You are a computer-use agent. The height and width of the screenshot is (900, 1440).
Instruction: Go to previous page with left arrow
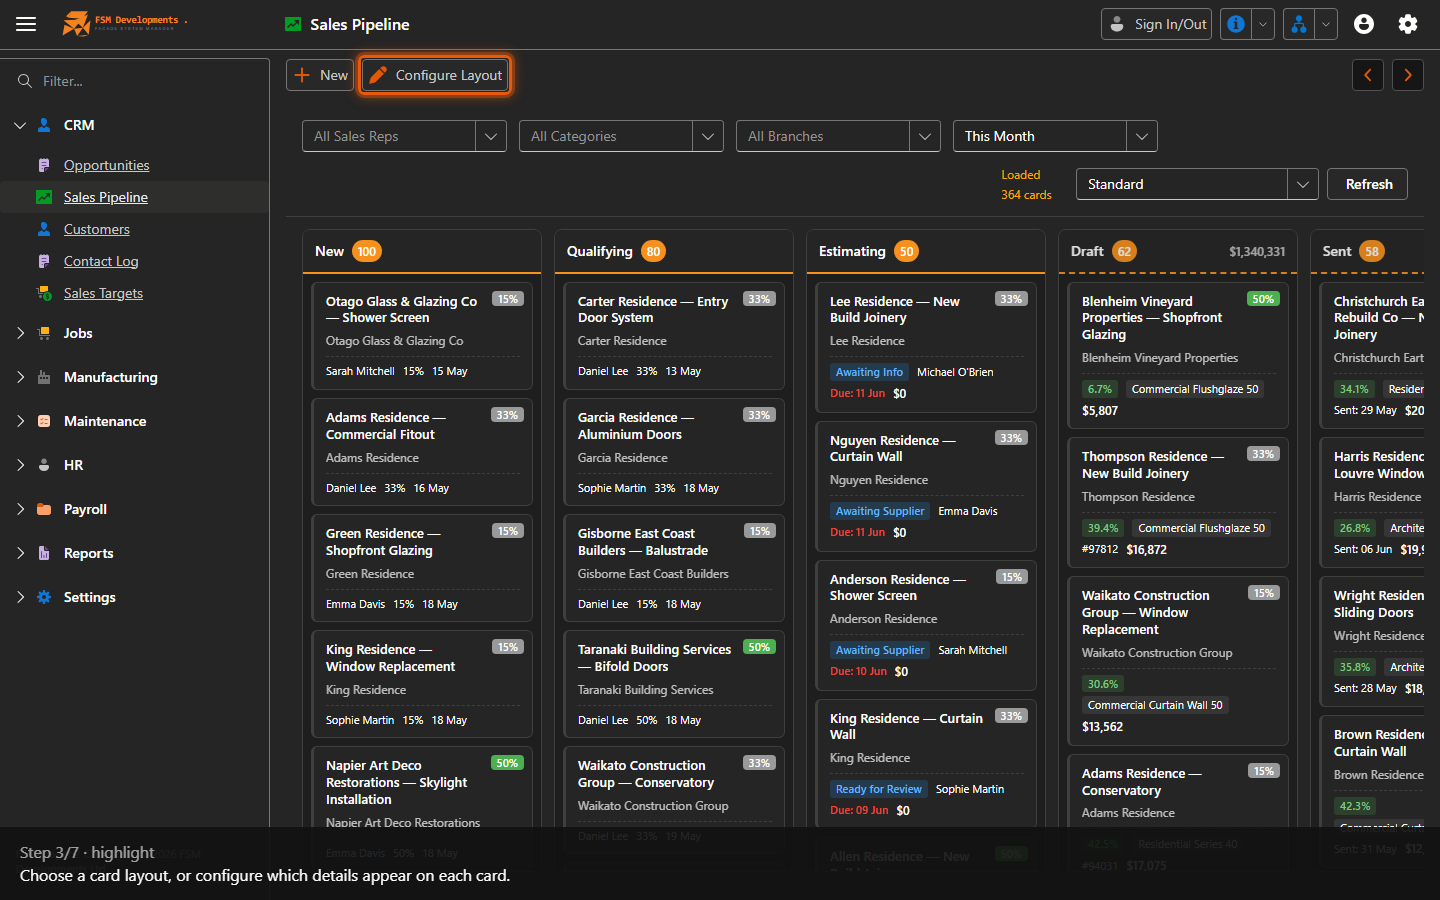(x=1368, y=75)
